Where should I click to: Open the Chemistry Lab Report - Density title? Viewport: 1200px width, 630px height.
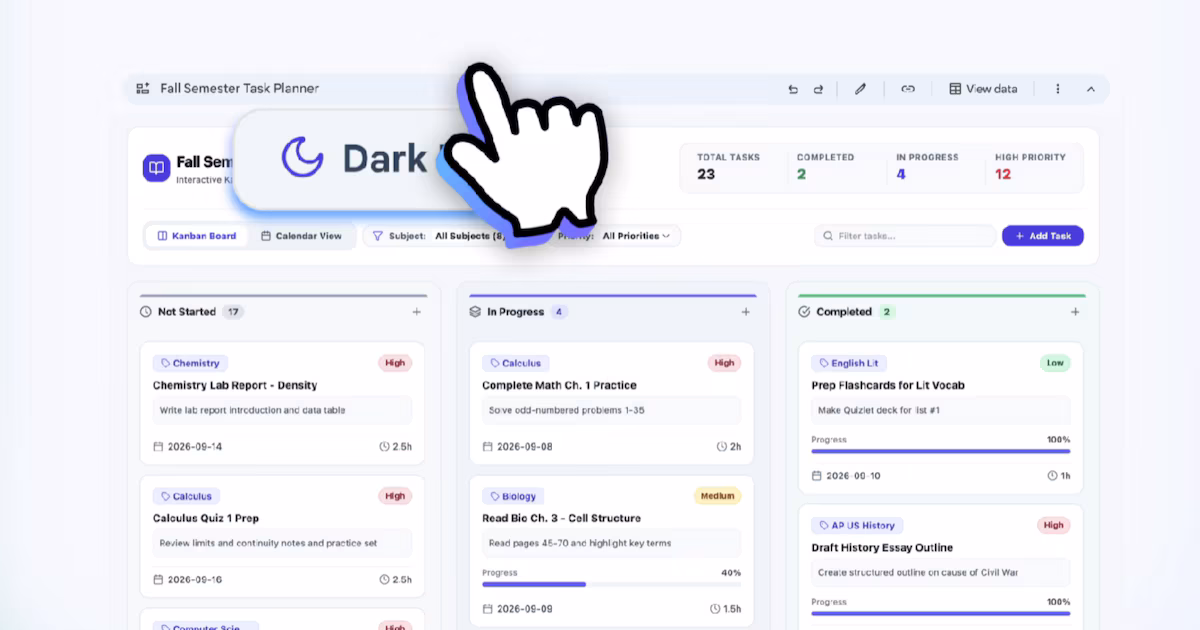click(x=235, y=385)
